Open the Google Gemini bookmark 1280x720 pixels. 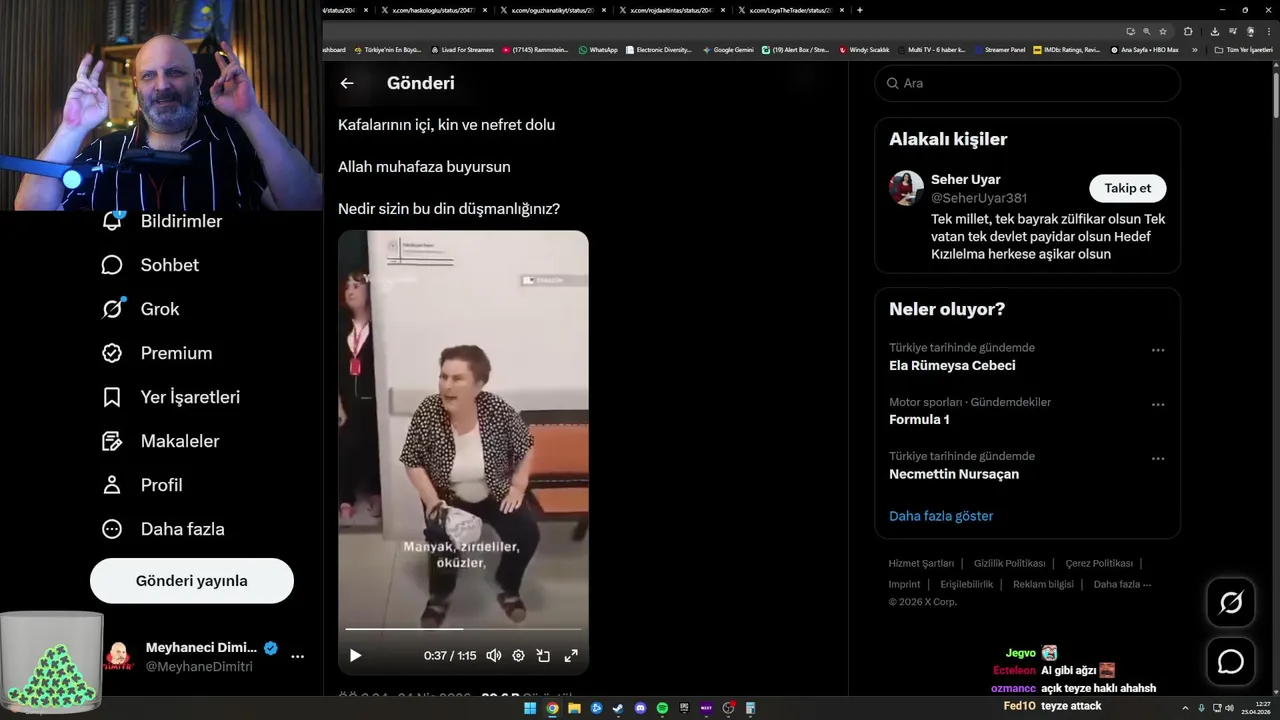tap(728, 50)
